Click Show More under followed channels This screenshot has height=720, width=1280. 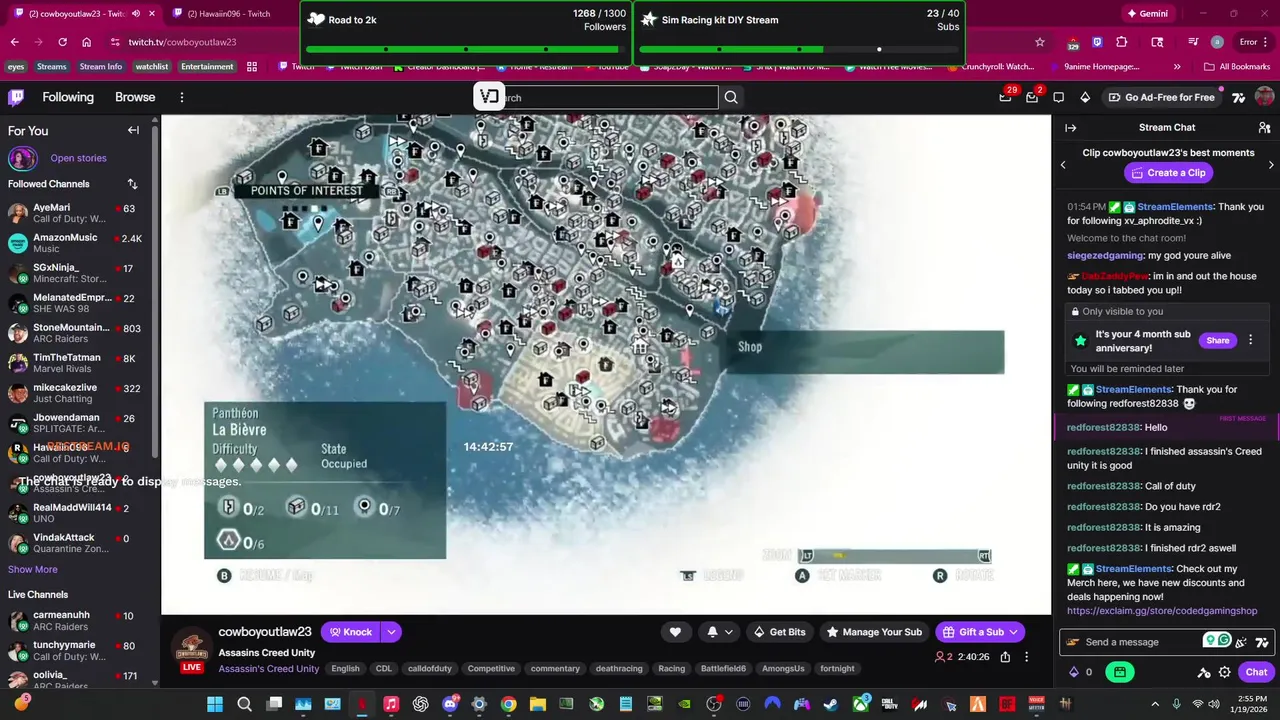pyautogui.click(x=33, y=569)
